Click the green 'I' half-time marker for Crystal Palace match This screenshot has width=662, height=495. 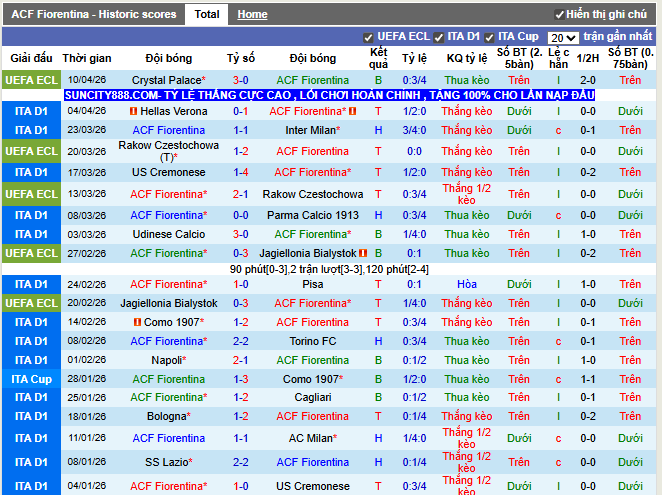click(558, 80)
